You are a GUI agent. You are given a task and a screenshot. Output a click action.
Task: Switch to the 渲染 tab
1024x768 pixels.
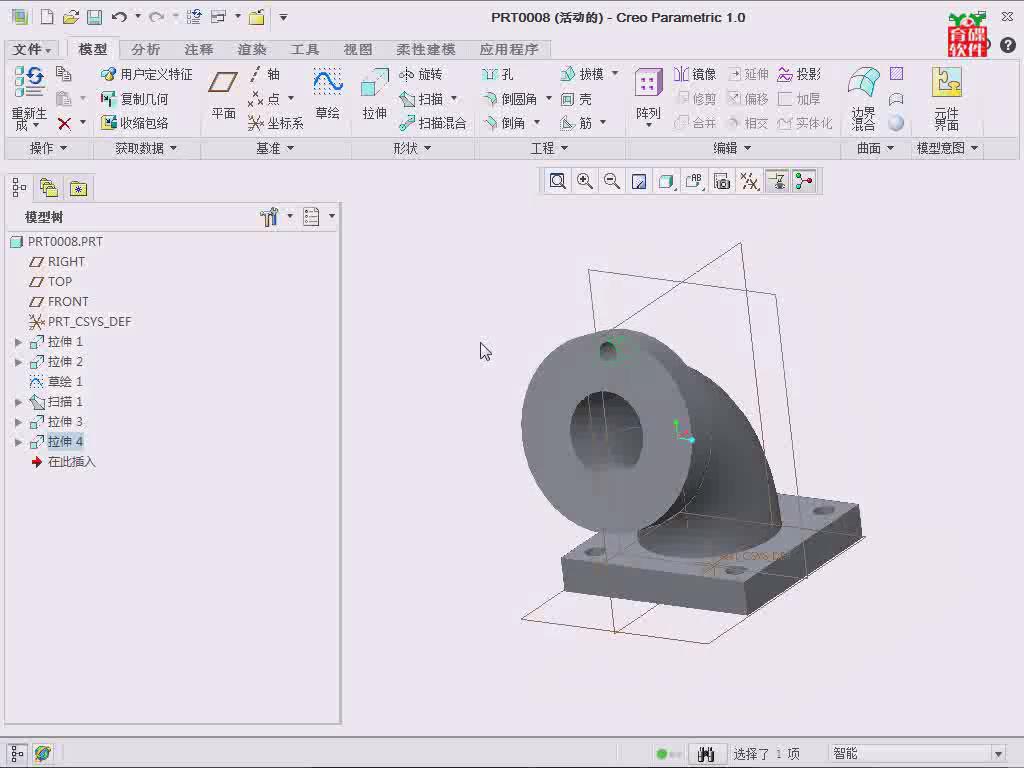click(x=251, y=50)
